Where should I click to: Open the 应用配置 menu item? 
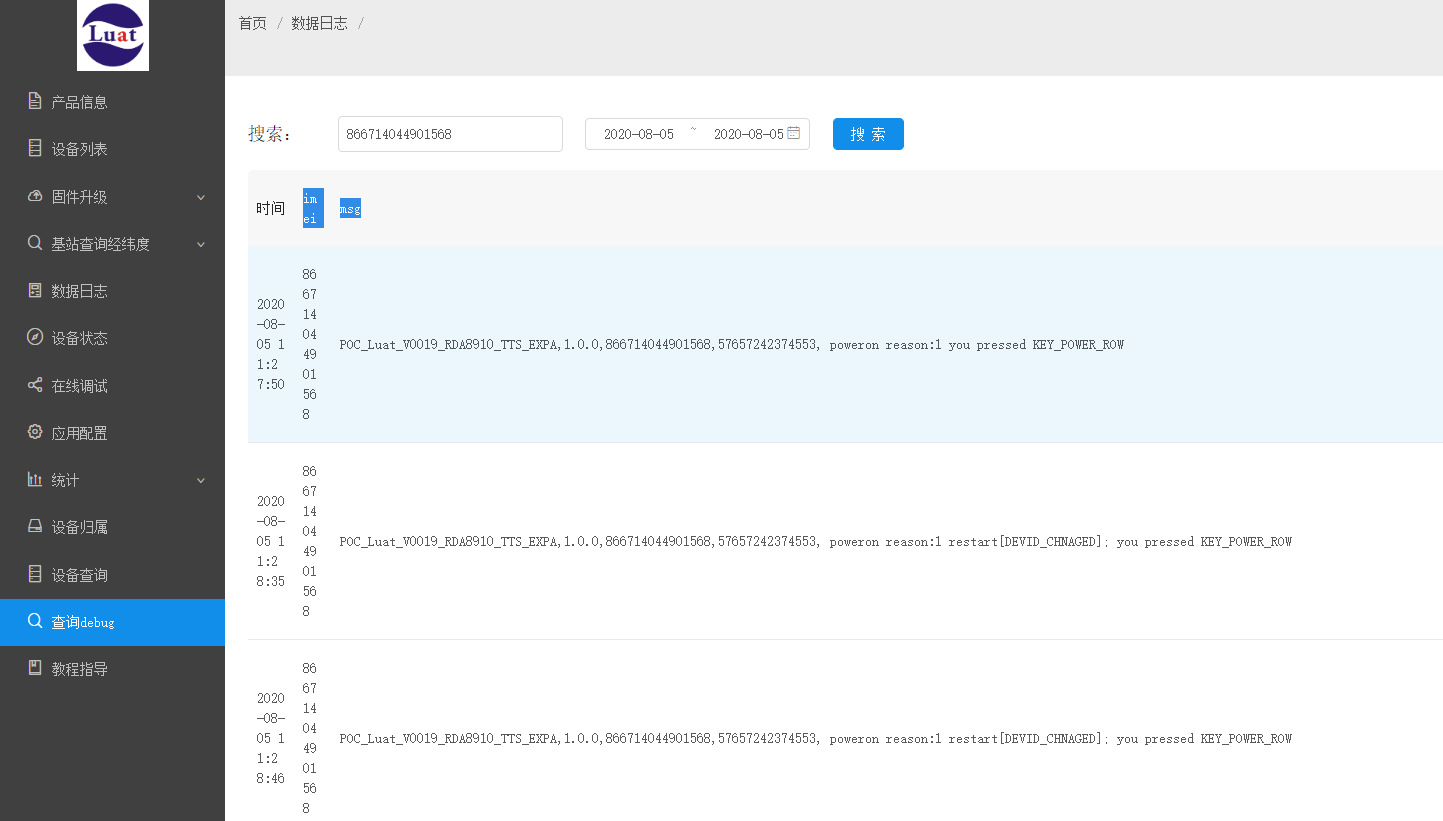[x=112, y=433]
